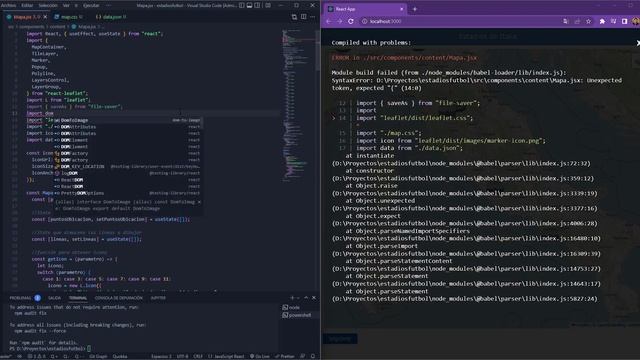Click the Prettier status bar item
Viewport: 640px width, 360px height.
point(285,356)
